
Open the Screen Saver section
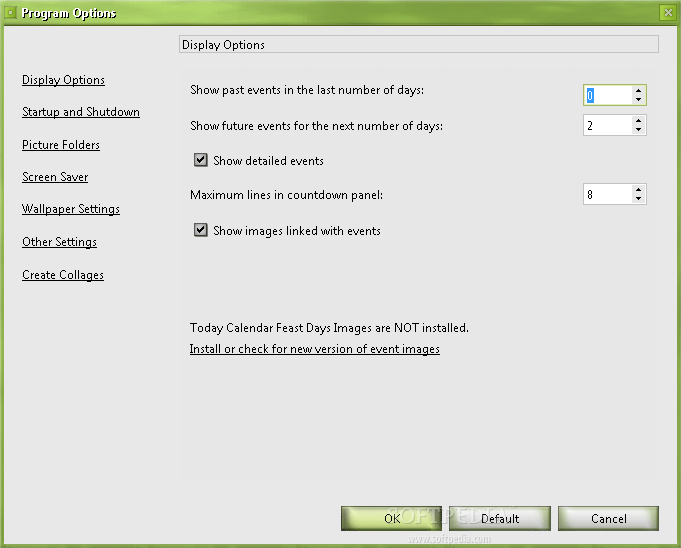coord(55,177)
